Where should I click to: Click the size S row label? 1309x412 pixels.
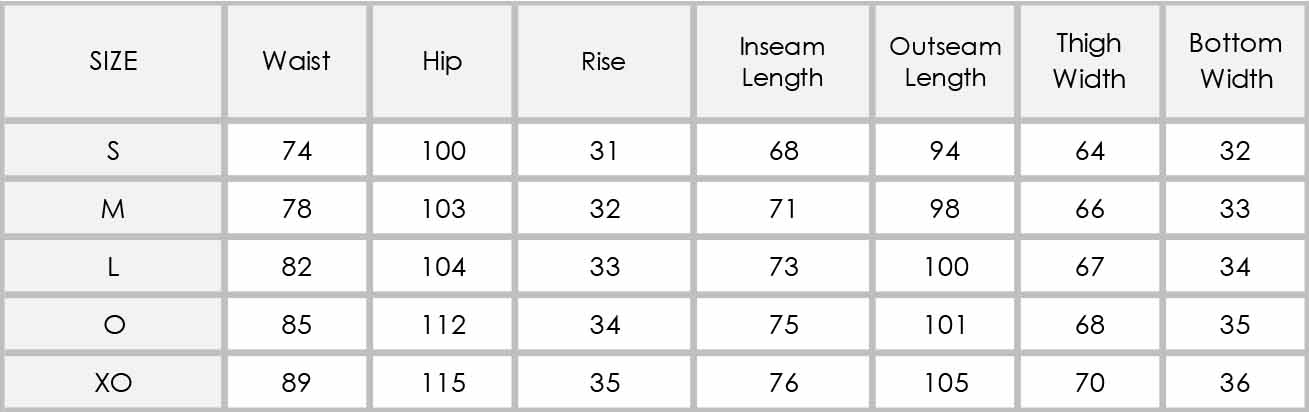tap(113, 151)
